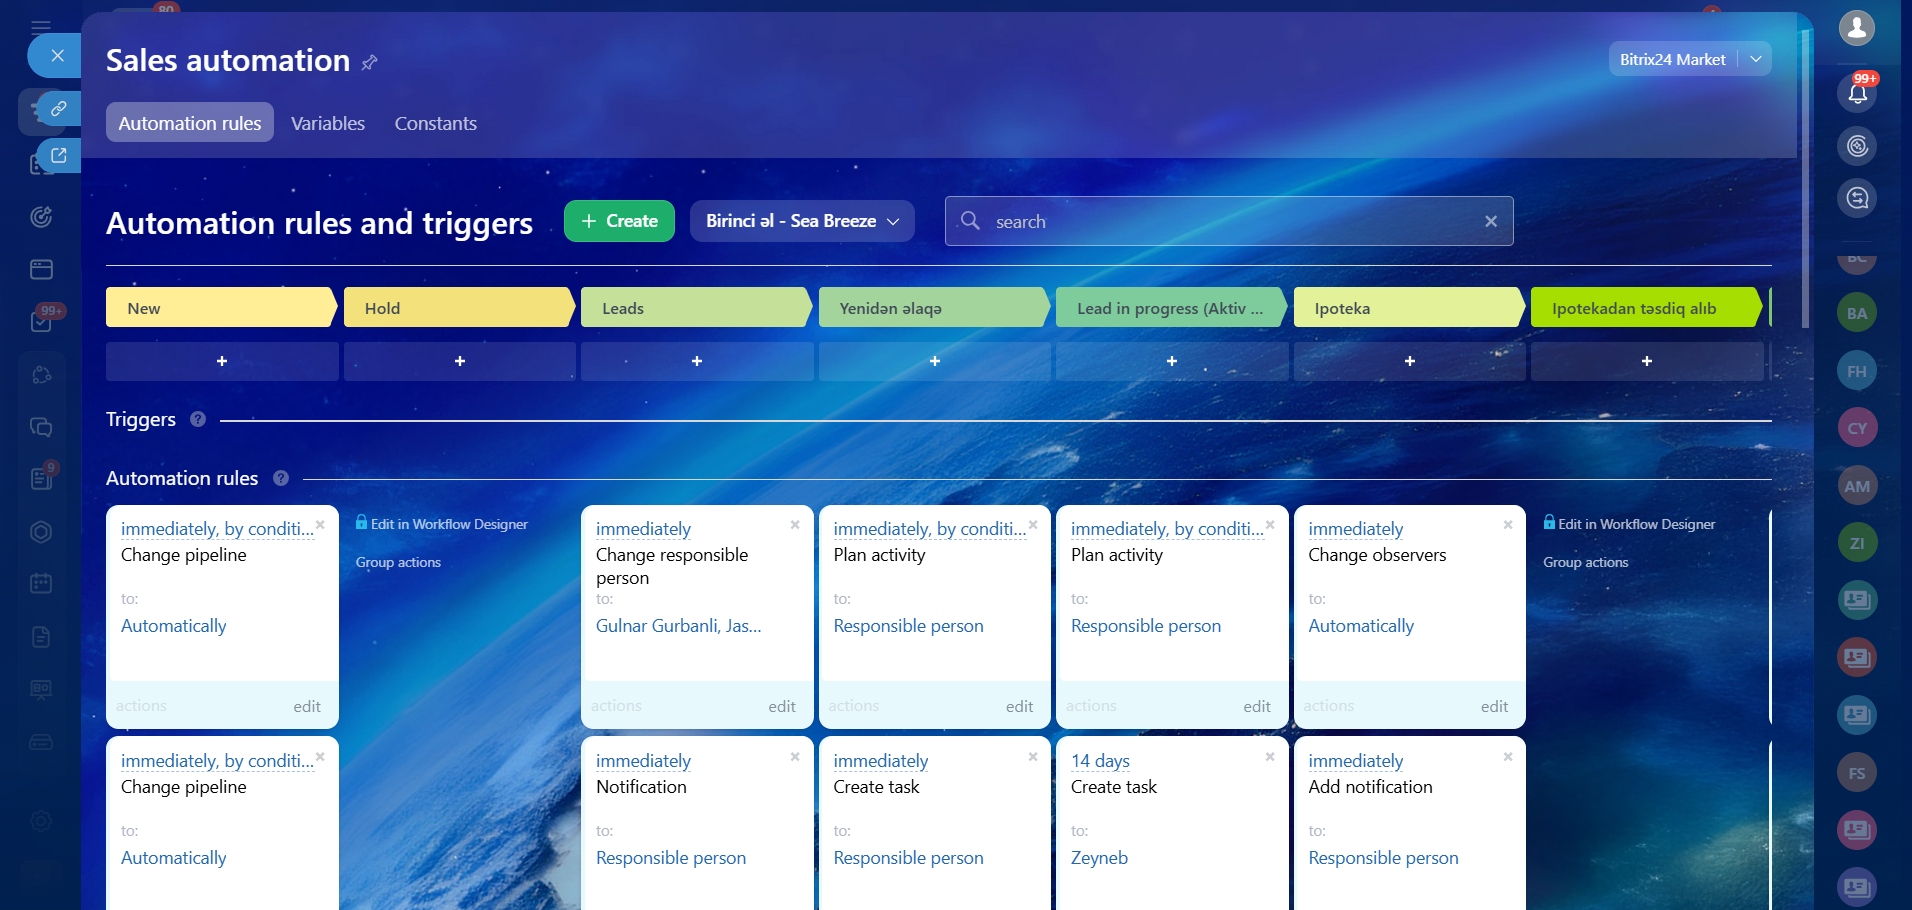Image resolution: width=1912 pixels, height=910 pixels.
Task: Clear the search field with X
Action: click(x=1490, y=222)
